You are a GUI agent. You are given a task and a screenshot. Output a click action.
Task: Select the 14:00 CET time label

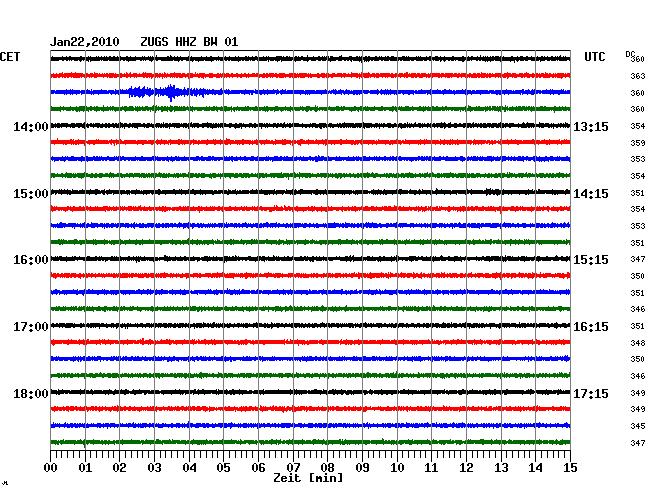tap(31, 127)
